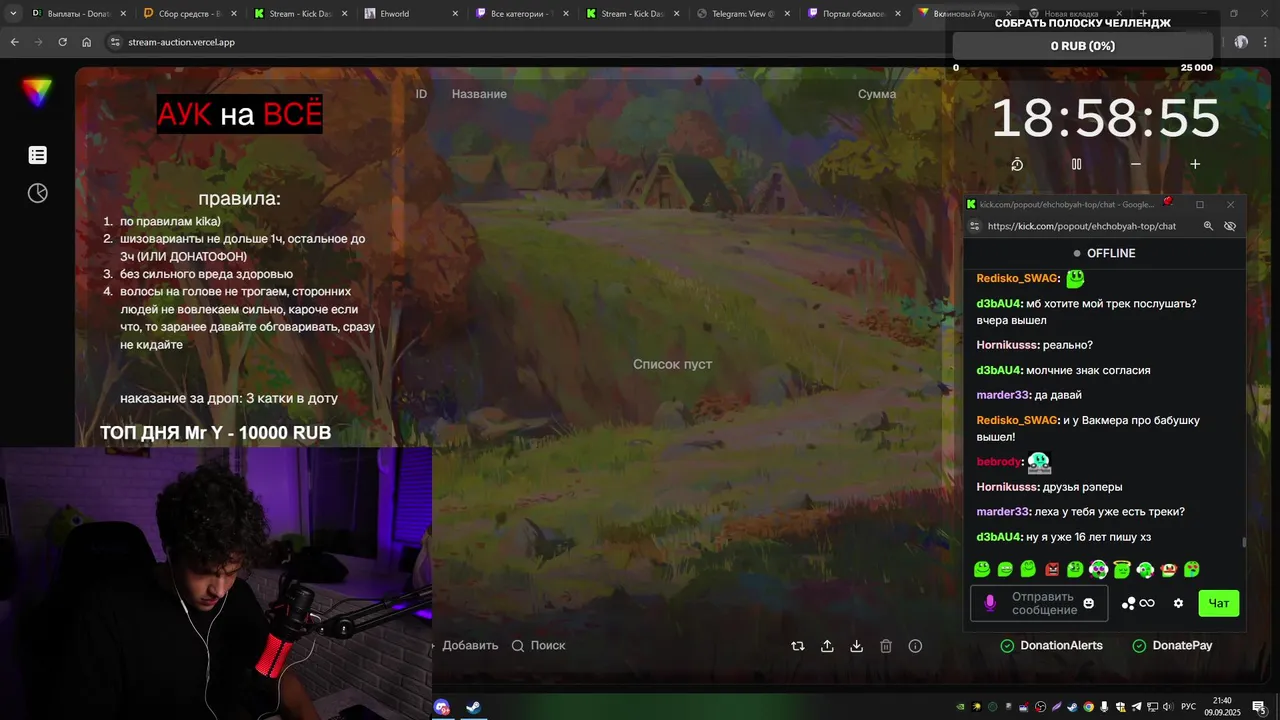Image resolution: width=1280 pixels, height=720 pixels.
Task: Click the chat scrollbar thumb
Action: pyautogui.click(x=1244, y=543)
